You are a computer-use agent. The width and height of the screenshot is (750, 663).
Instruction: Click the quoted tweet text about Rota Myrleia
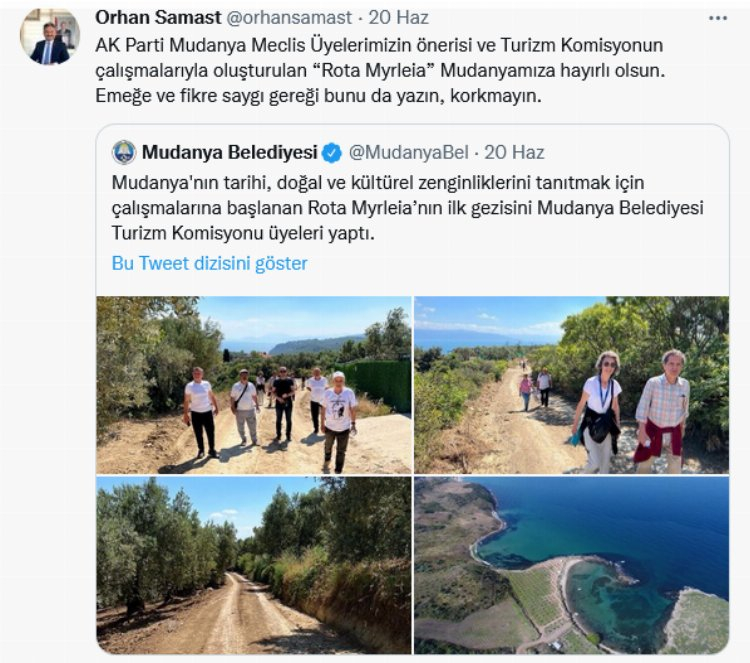tap(408, 208)
